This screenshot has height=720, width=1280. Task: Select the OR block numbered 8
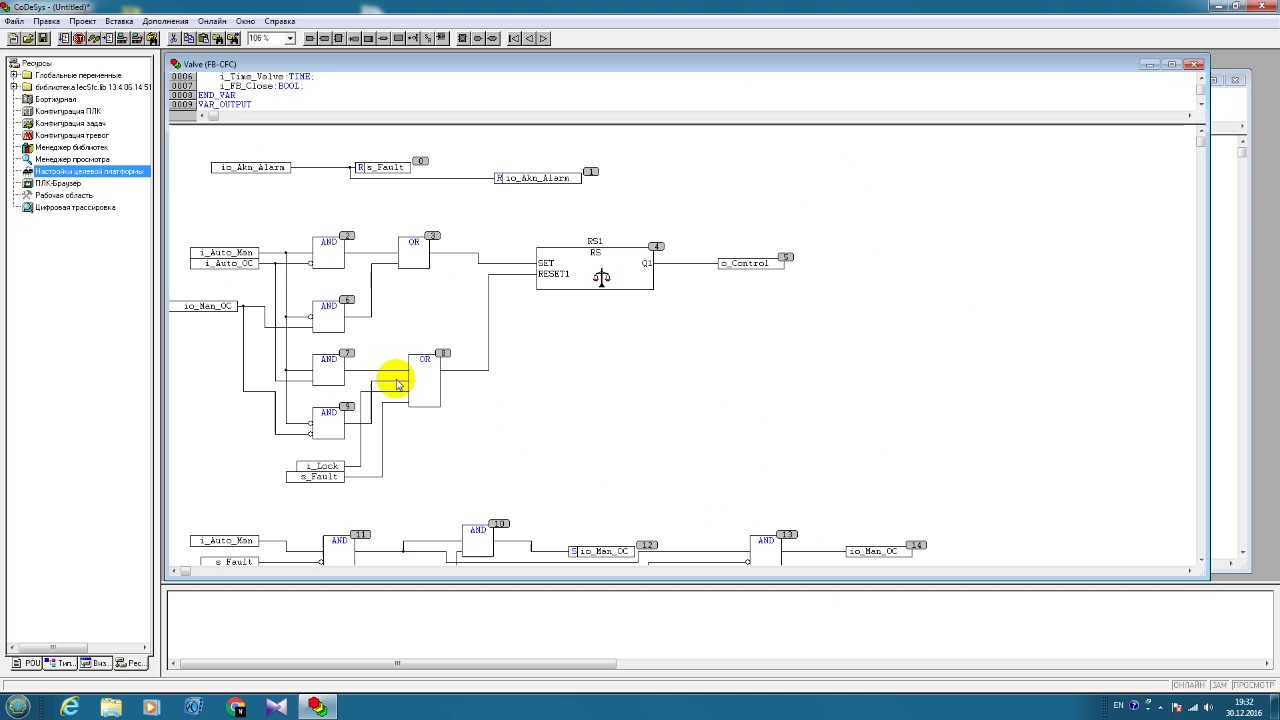(424, 380)
